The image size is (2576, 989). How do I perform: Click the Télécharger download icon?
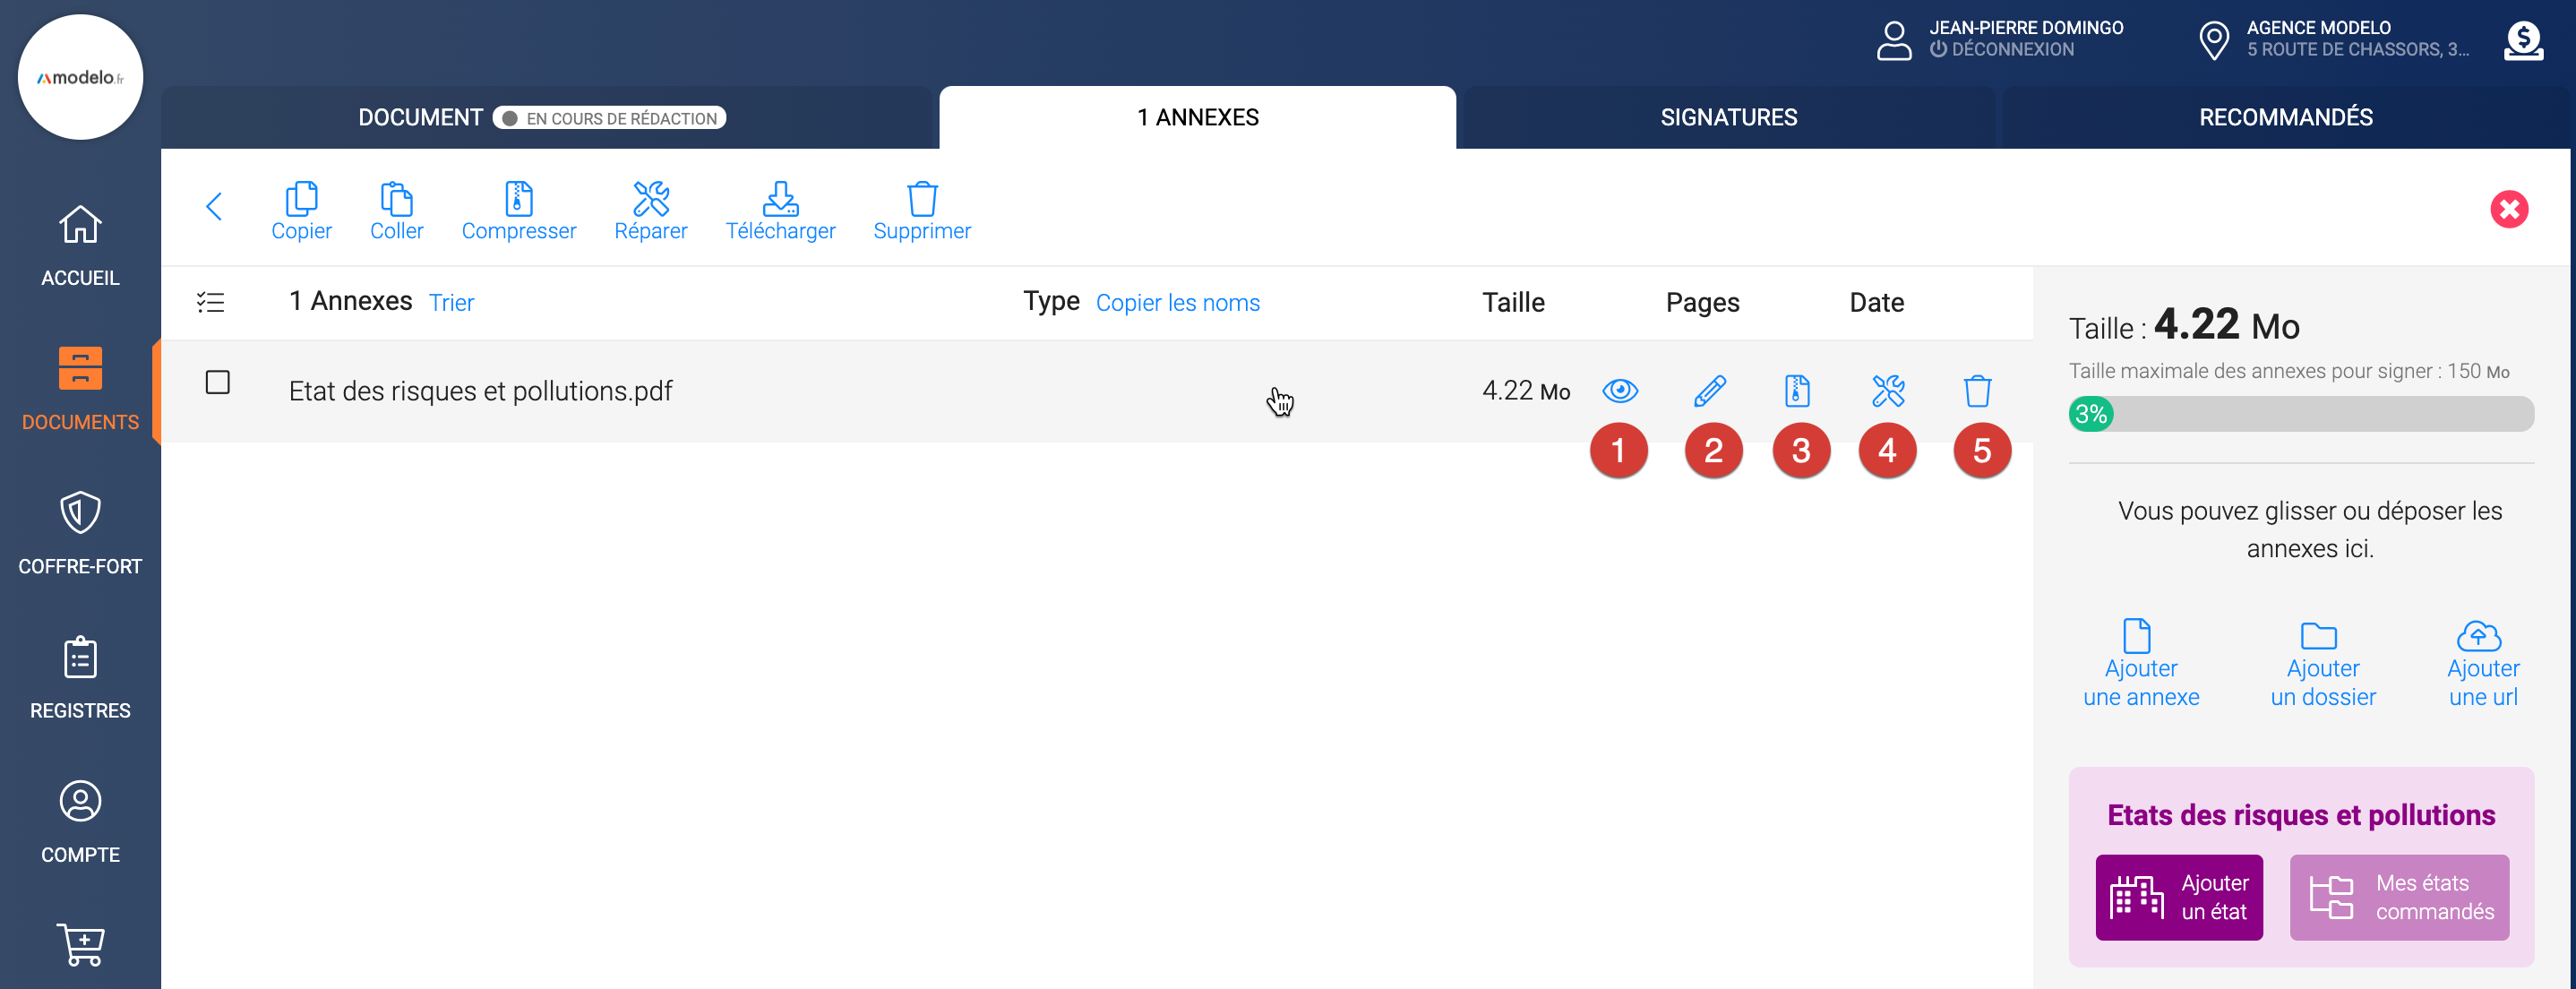(x=780, y=200)
